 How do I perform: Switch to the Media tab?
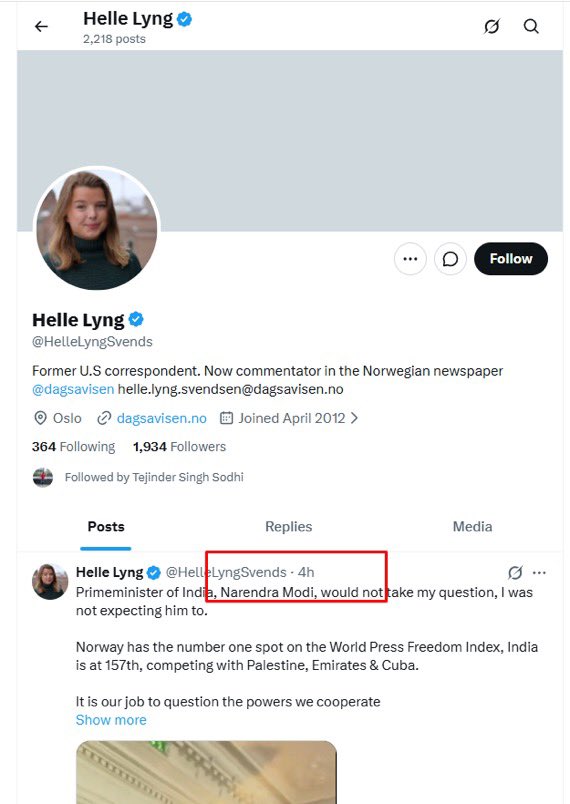472,527
